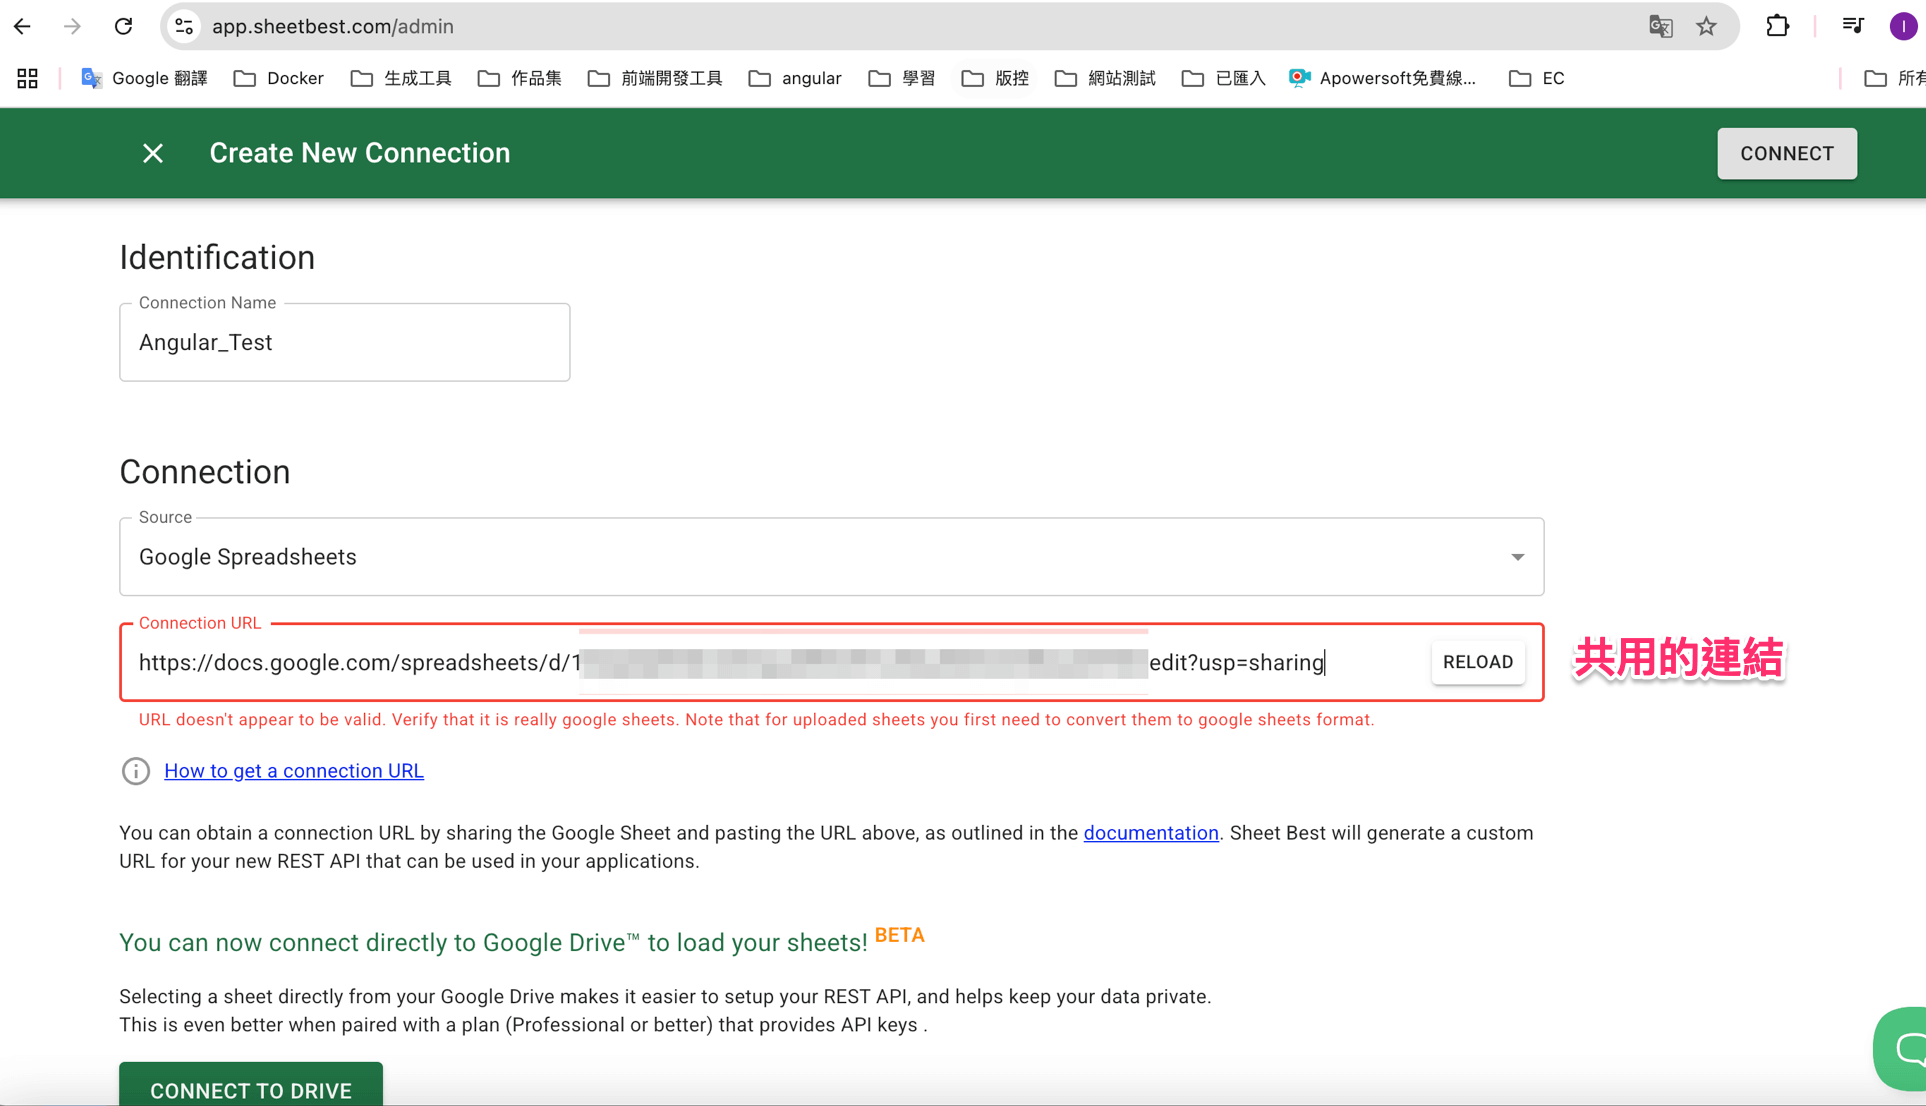This screenshot has height=1106, width=1926.
Task: Close the Create New Connection dialog
Action: point(152,153)
